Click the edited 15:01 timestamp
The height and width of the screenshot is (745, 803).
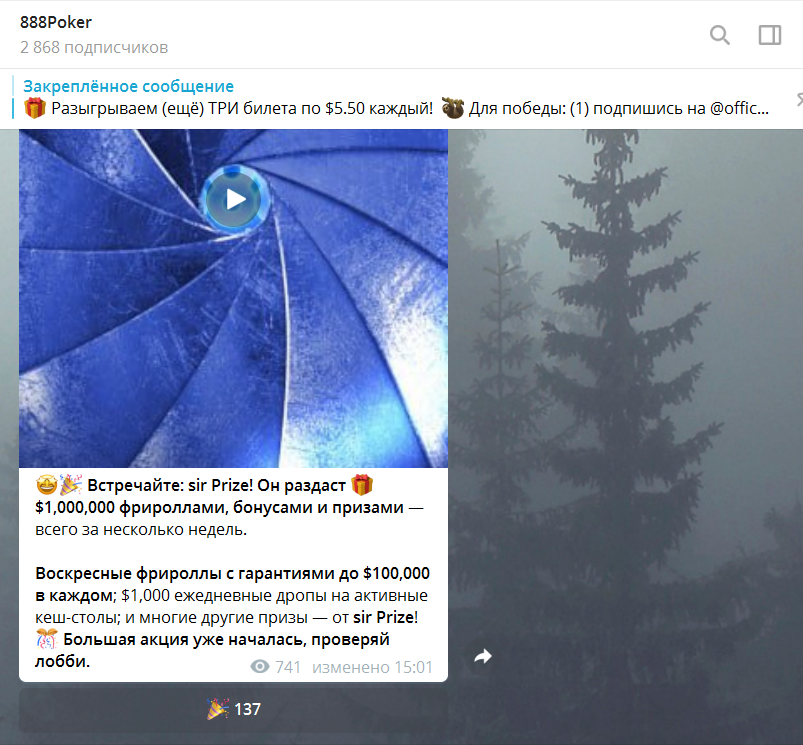coord(372,667)
